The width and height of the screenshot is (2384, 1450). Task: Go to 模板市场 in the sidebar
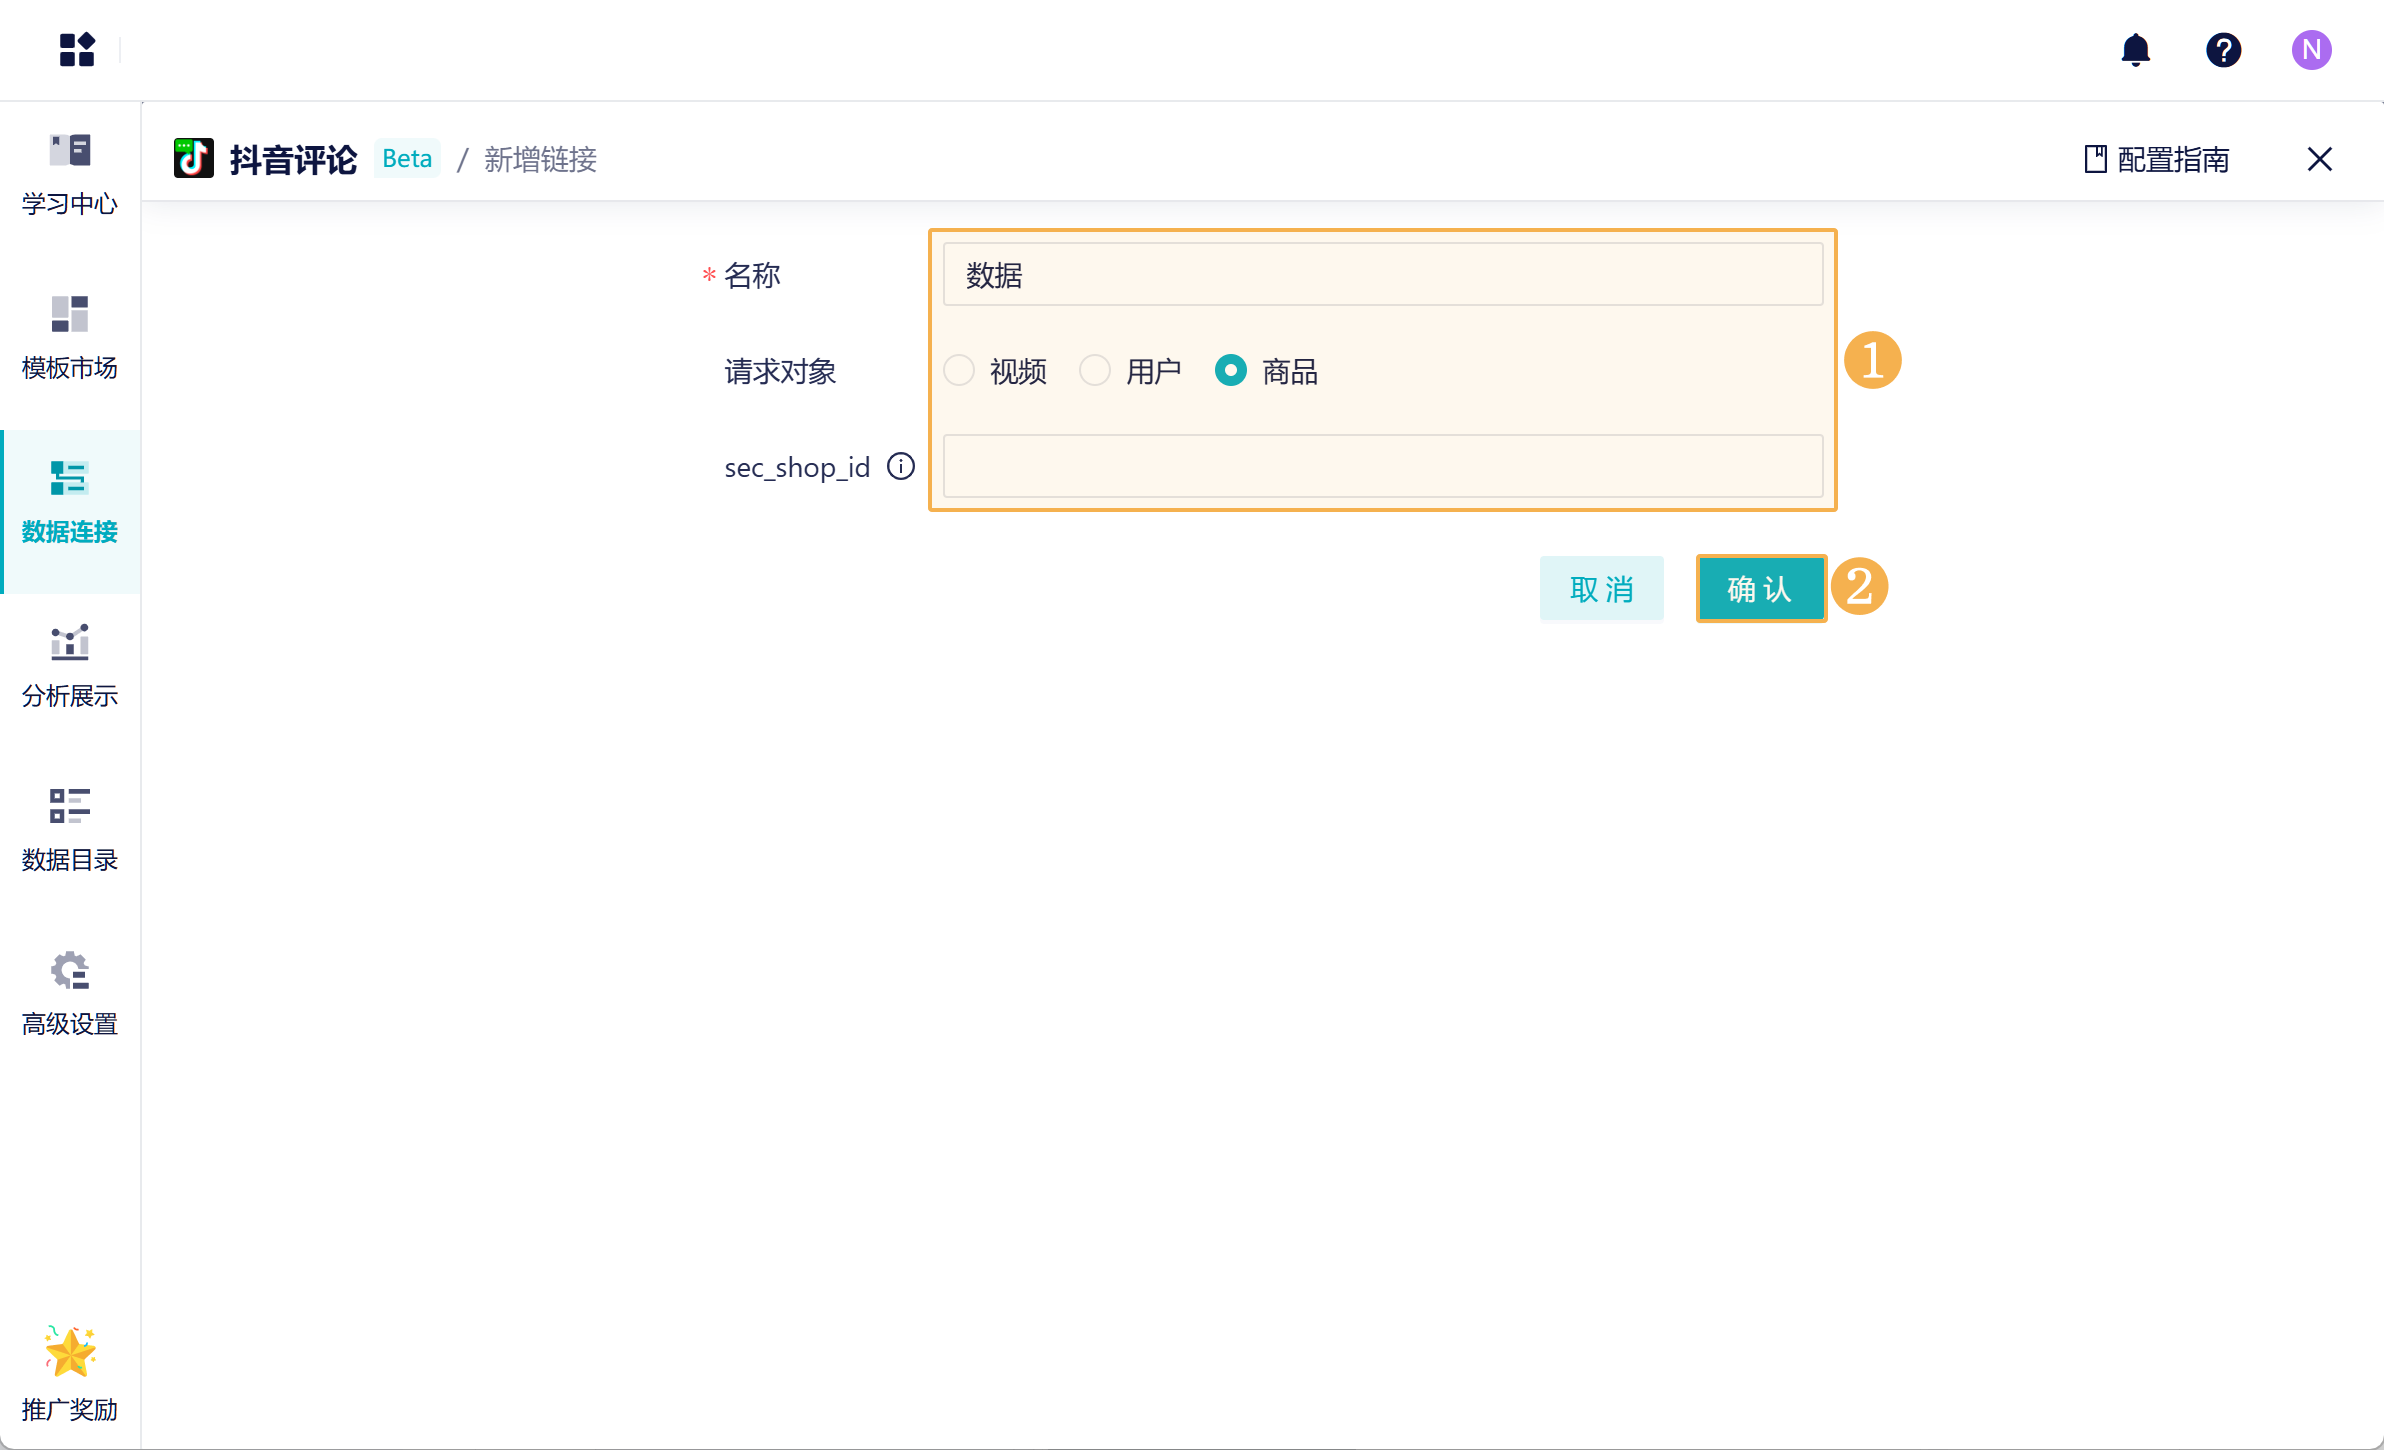click(70, 337)
